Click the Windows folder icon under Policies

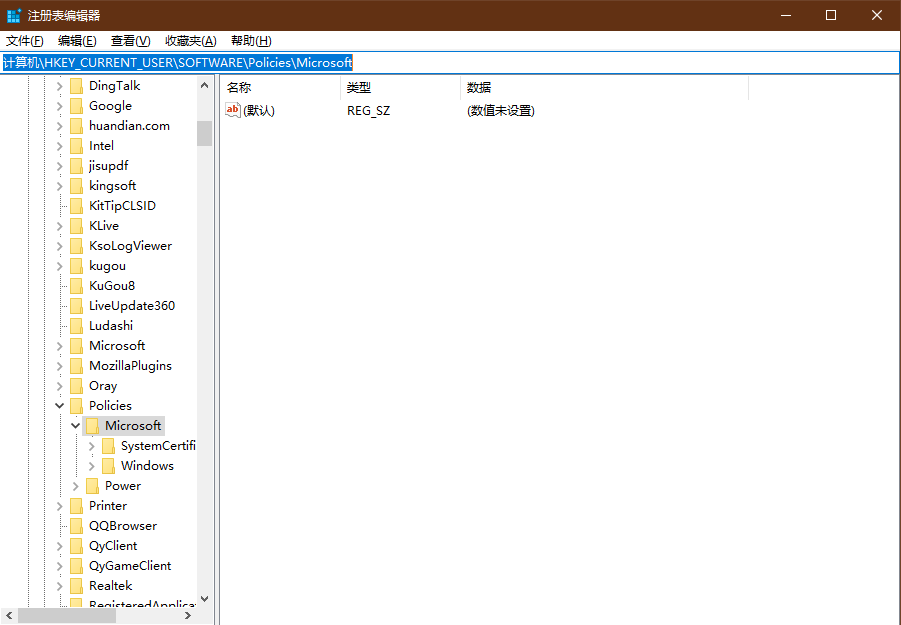pyautogui.click(x=108, y=466)
